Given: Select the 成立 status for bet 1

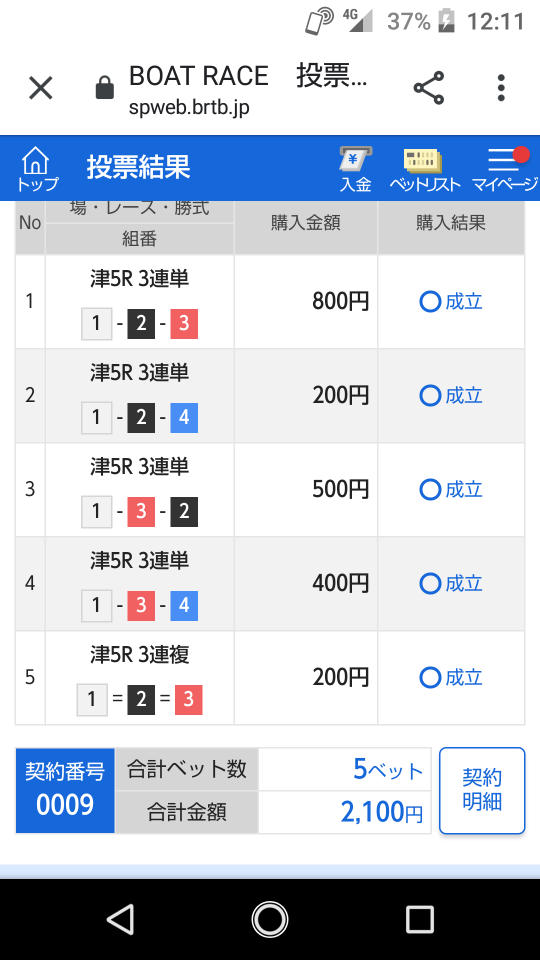Looking at the screenshot, I should [451, 302].
